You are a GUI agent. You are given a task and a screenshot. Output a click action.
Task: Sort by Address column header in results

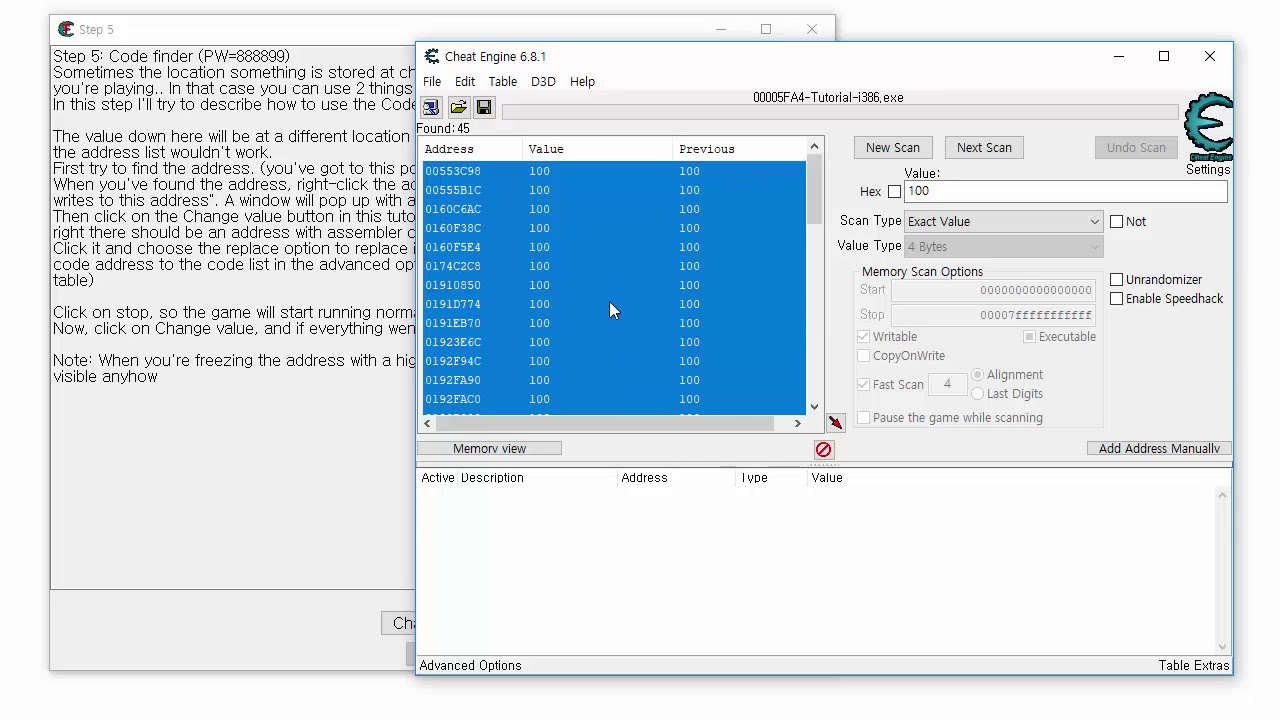tap(472, 149)
